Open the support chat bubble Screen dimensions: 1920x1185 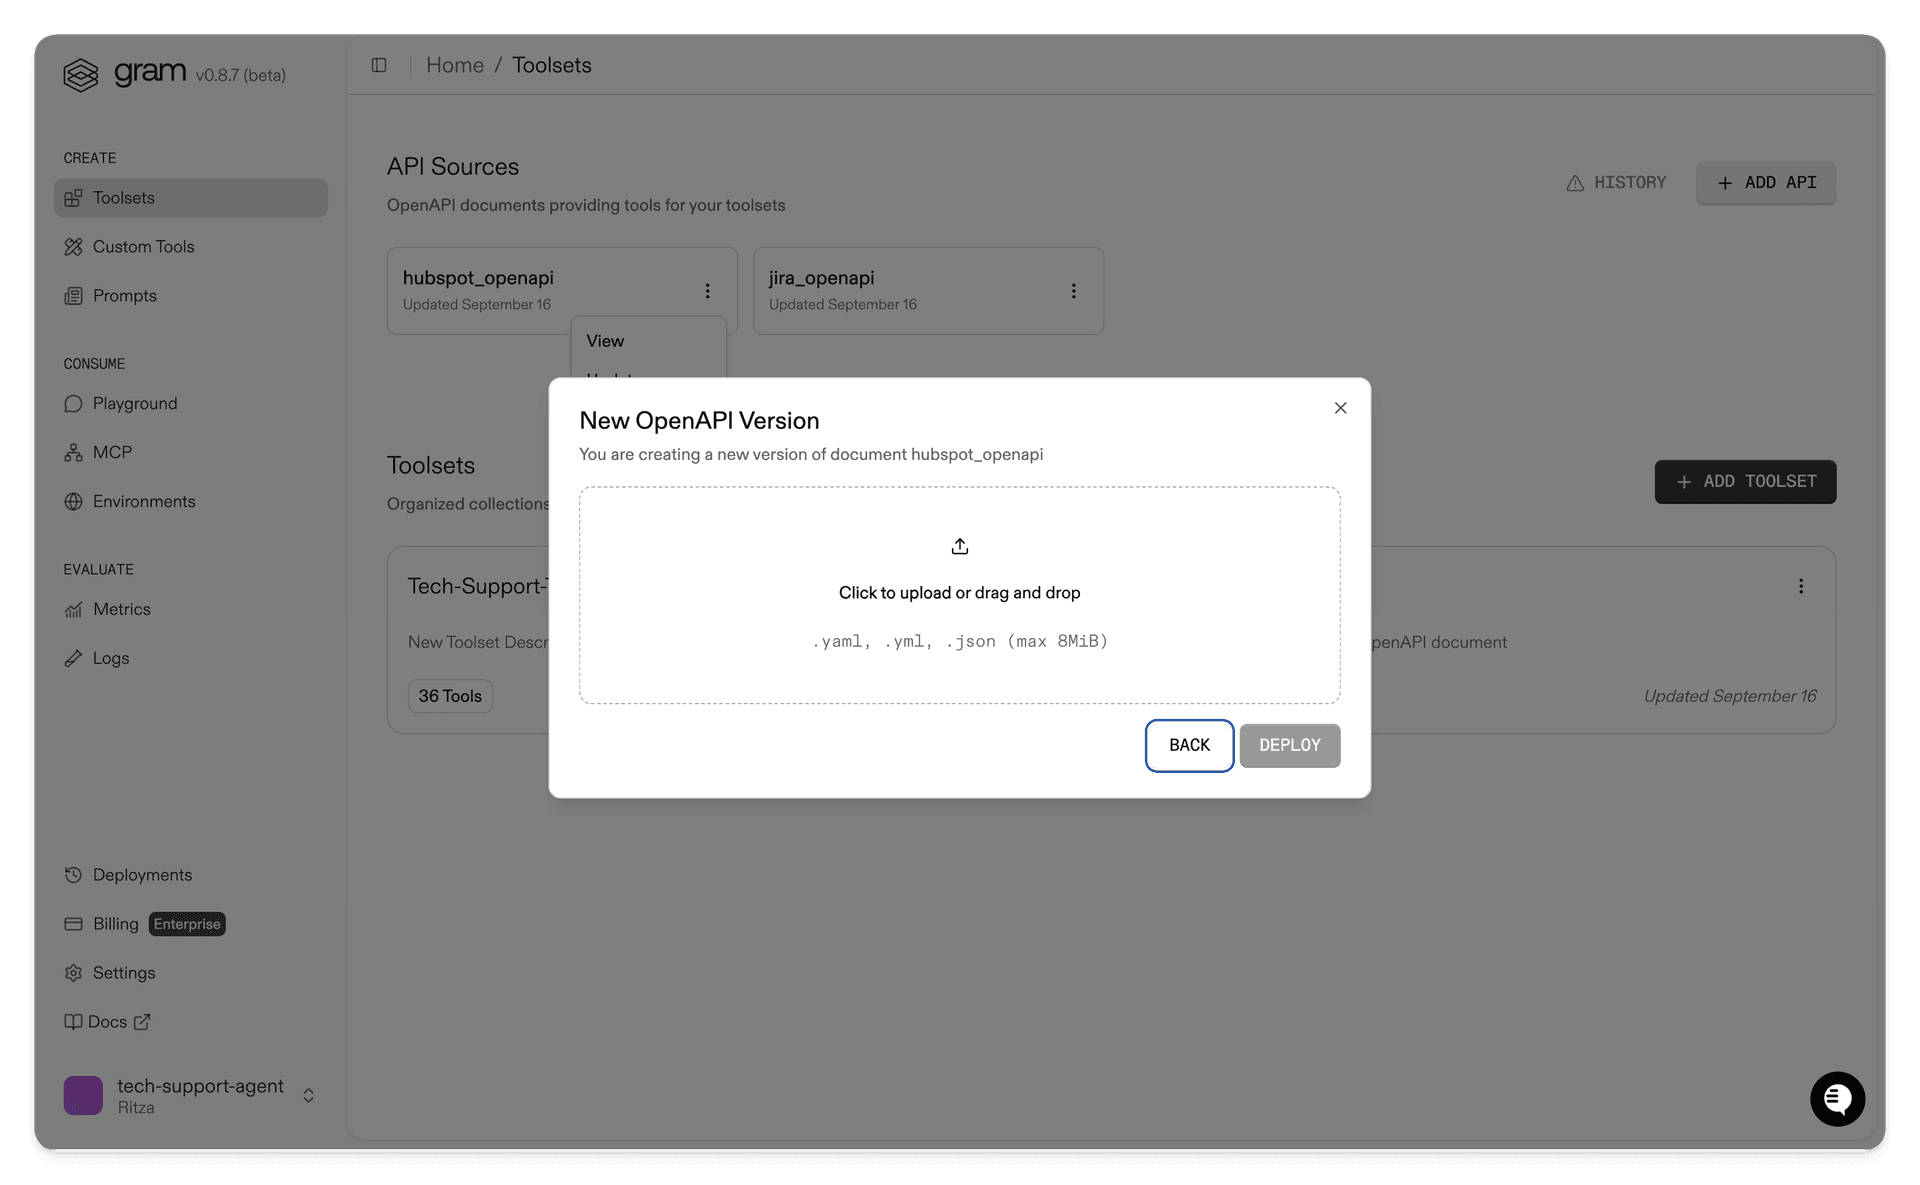click(1837, 1098)
